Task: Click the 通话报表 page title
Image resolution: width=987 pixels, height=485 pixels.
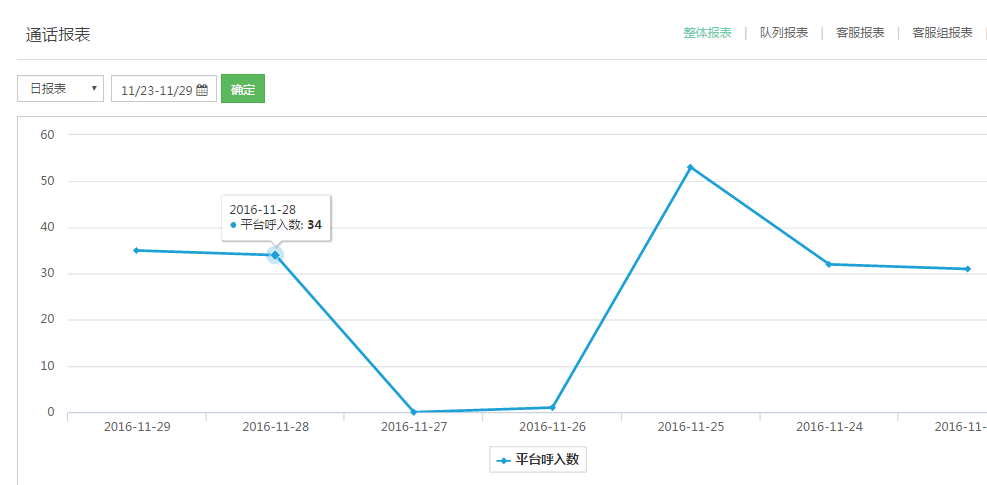Action: point(58,34)
